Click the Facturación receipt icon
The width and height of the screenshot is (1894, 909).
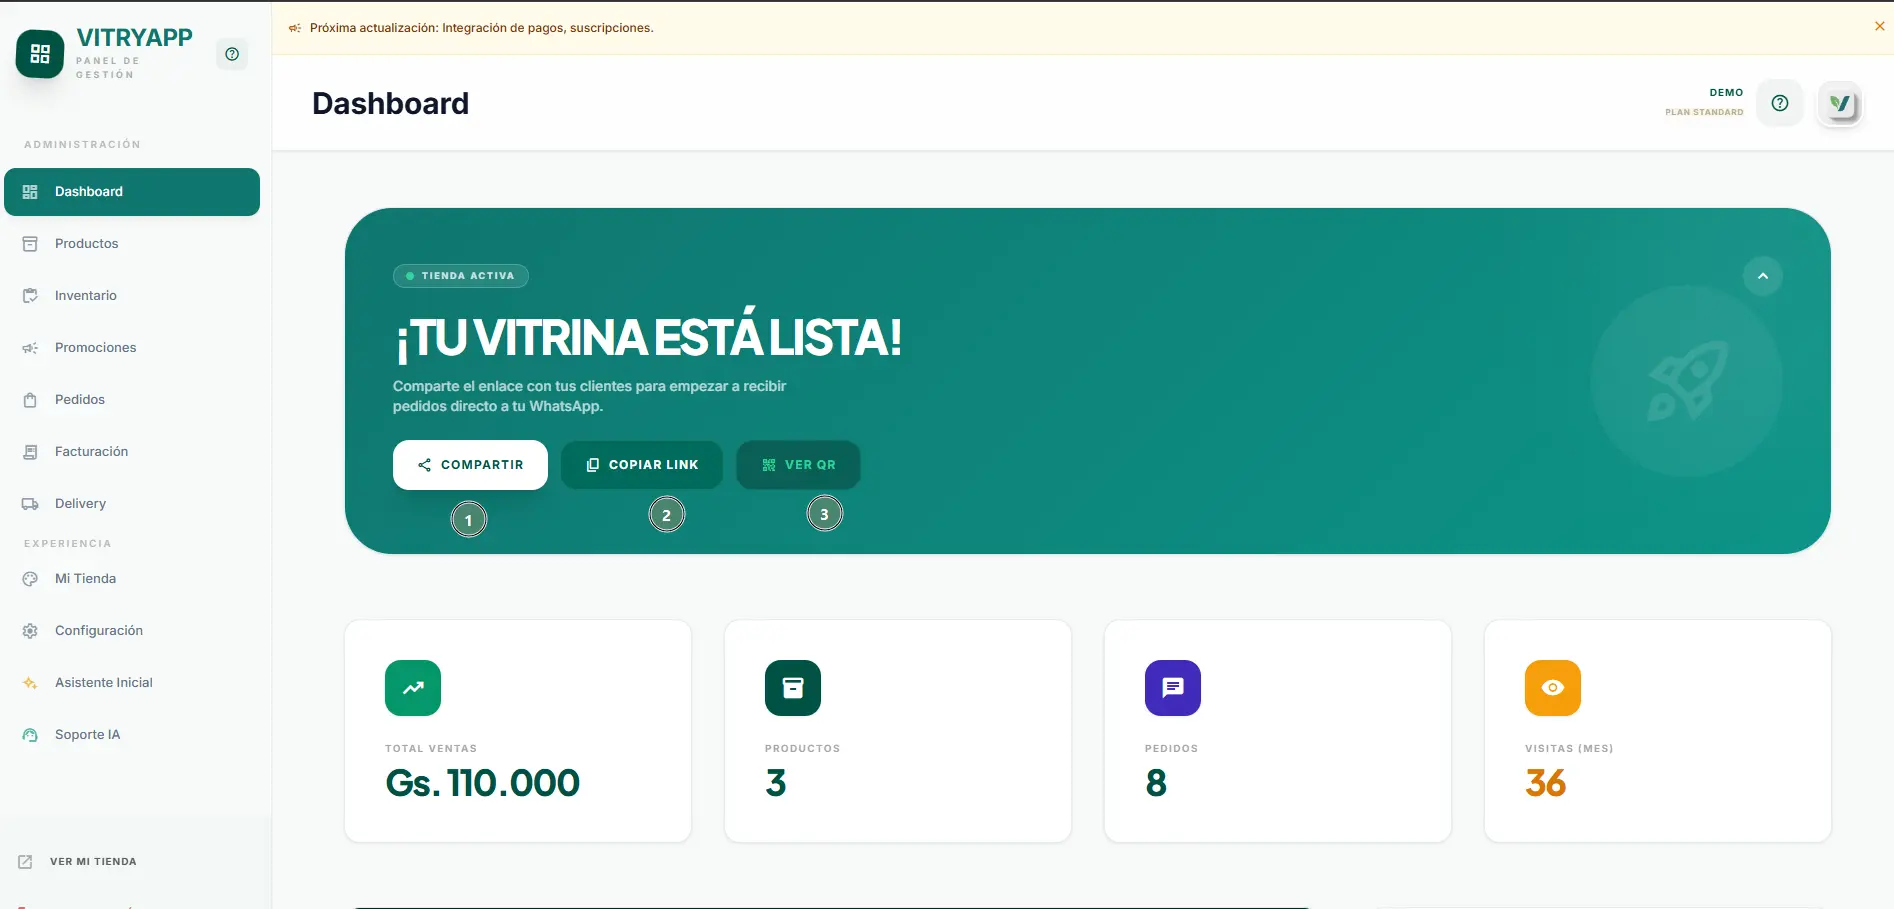coord(30,452)
